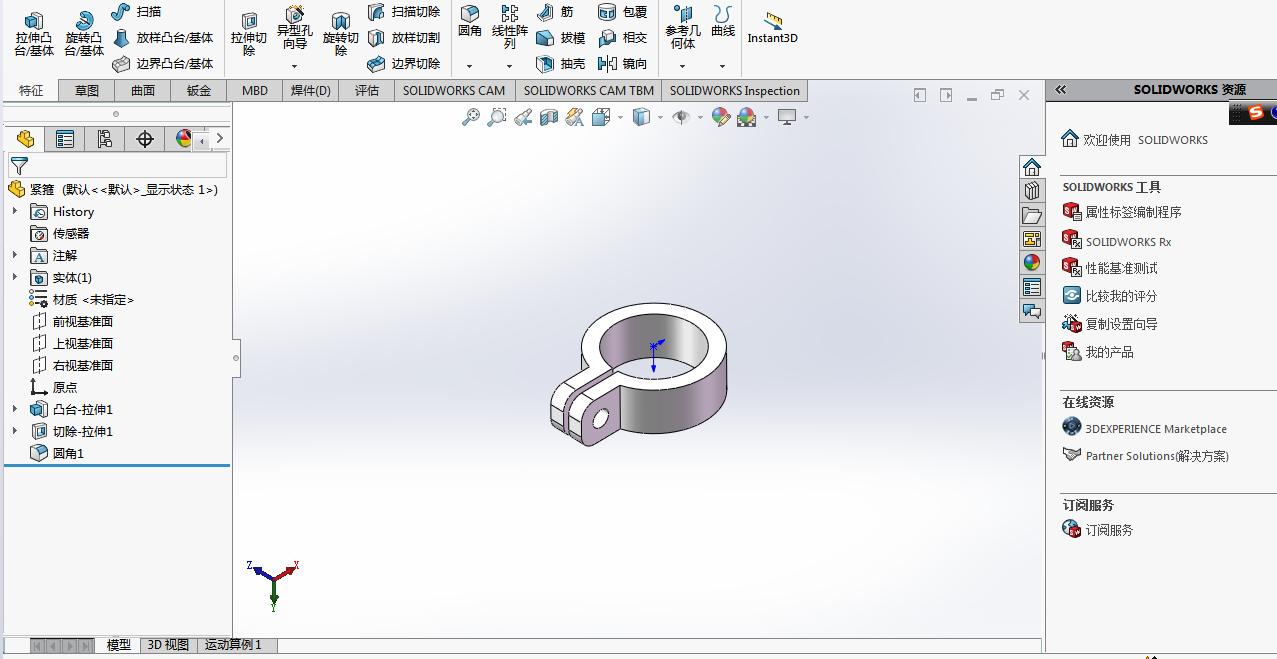This screenshot has height=659, width=1277.
Task: Select the 线性阵列 linear pattern tool
Action: point(510,27)
